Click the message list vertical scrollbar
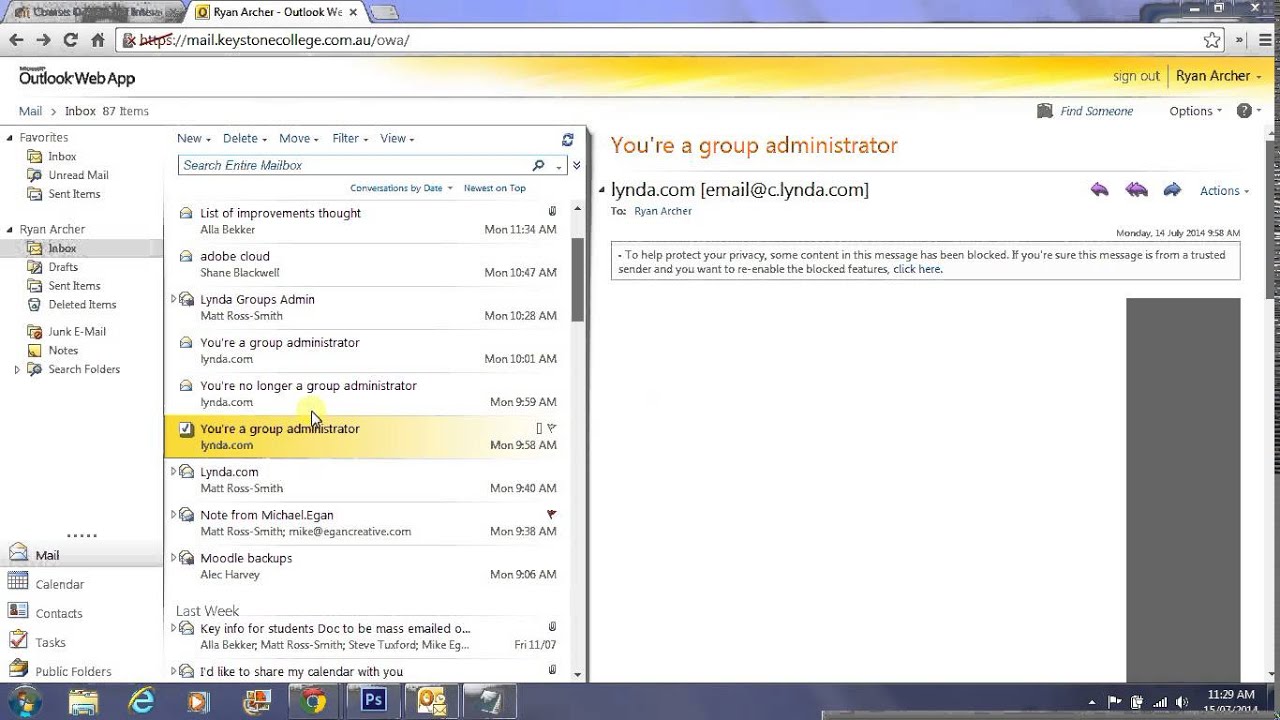Image resolution: width=1280 pixels, height=720 pixels. [x=577, y=280]
